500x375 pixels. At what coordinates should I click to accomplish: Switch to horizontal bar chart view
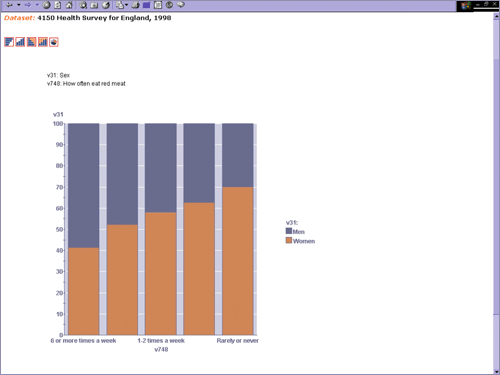(9, 42)
